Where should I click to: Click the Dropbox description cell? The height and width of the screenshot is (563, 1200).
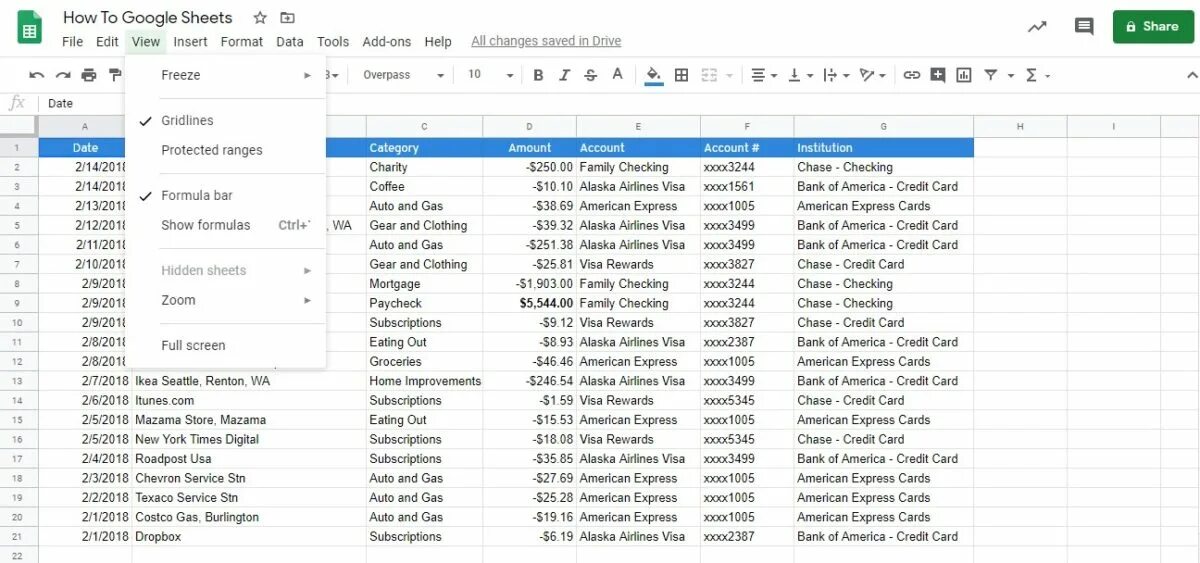pos(249,537)
